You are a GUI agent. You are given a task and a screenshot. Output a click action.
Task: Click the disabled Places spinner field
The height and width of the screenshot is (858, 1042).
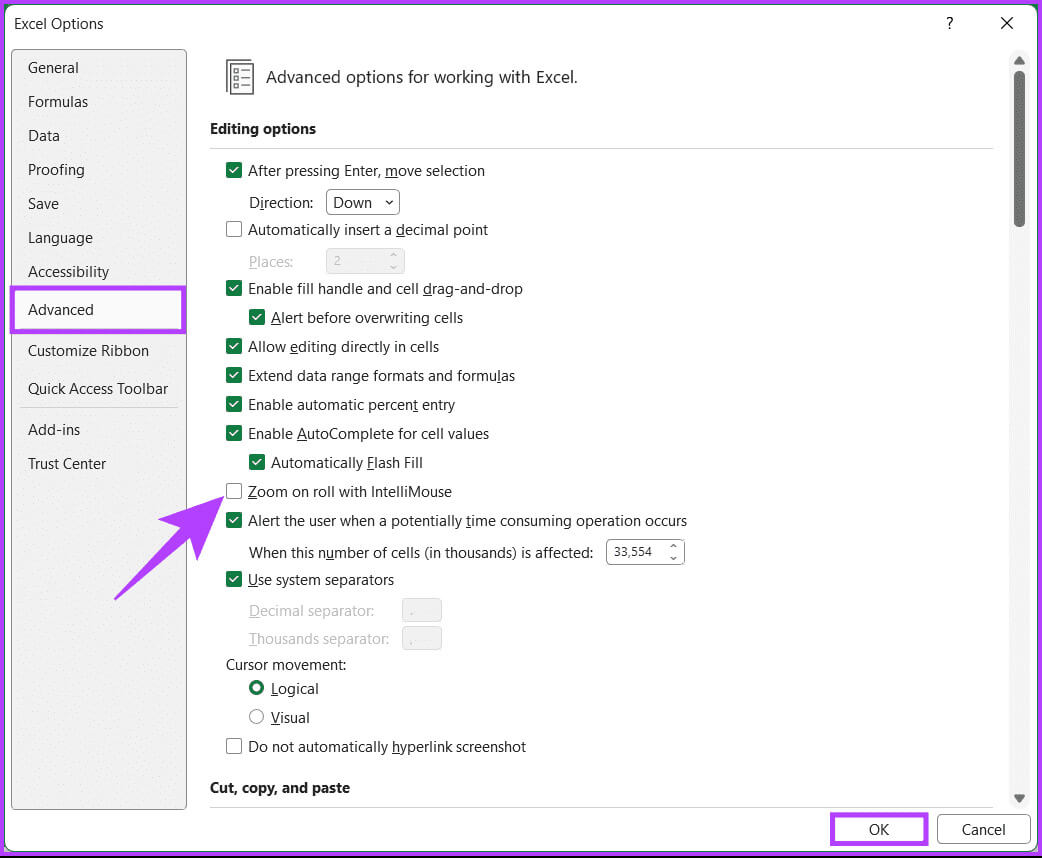tap(365, 261)
